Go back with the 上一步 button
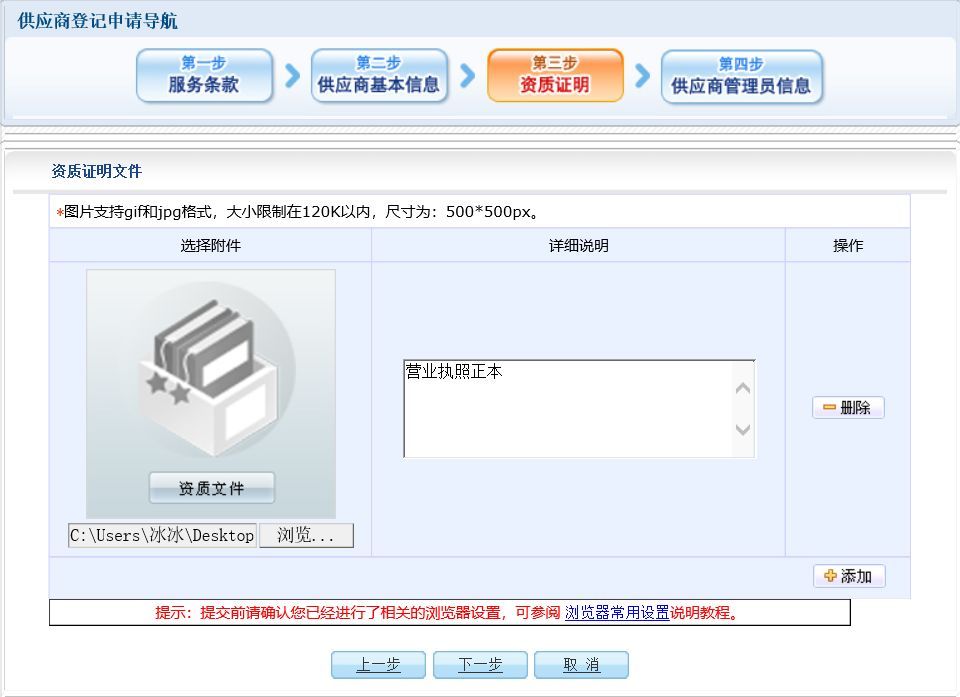This screenshot has height=697, width=960. (379, 665)
